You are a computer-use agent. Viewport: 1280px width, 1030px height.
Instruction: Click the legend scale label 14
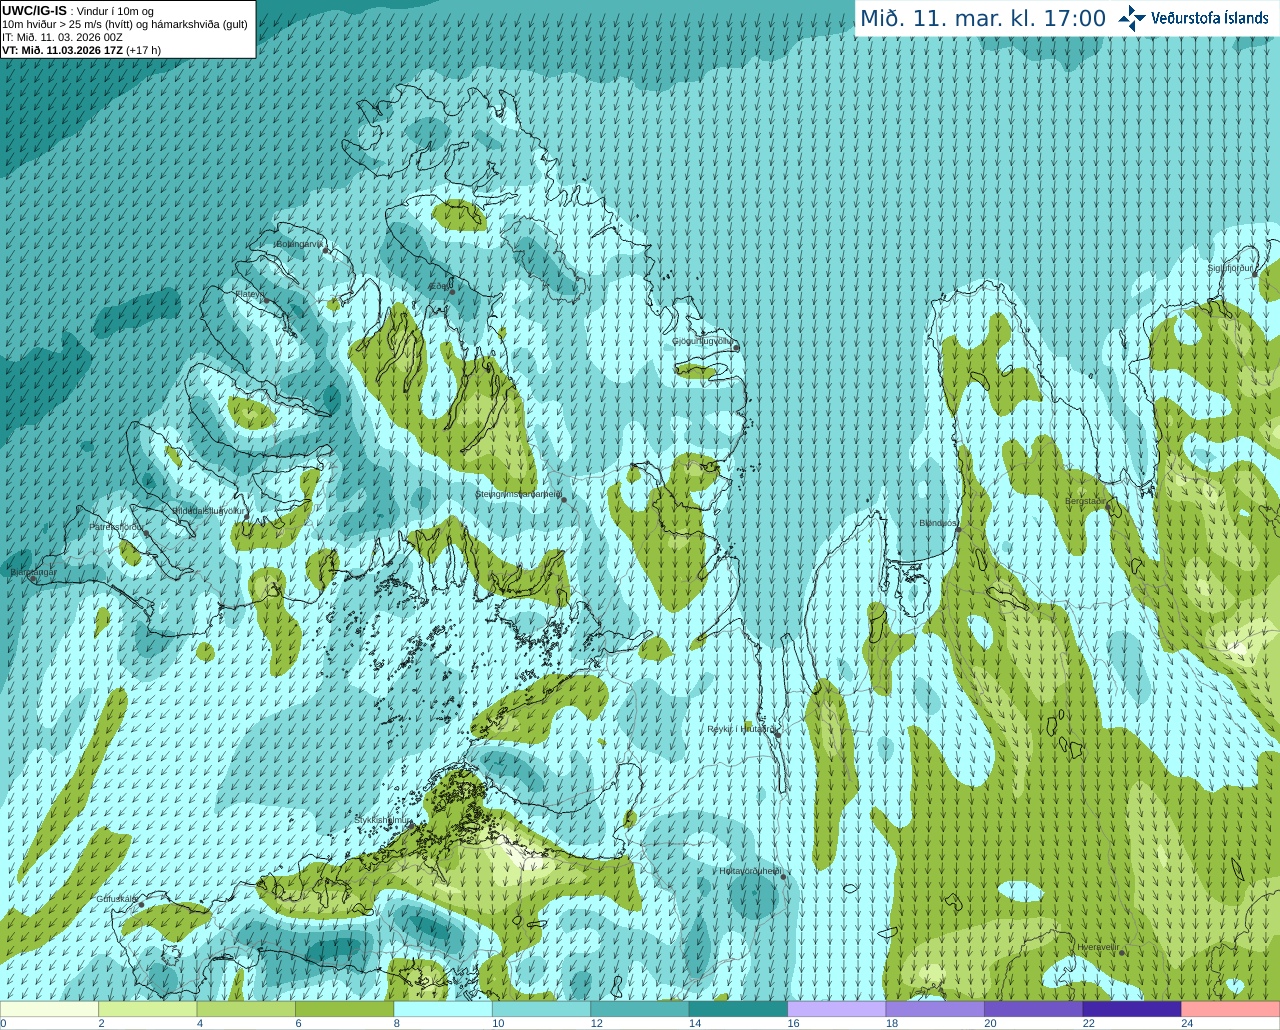coord(695,1023)
